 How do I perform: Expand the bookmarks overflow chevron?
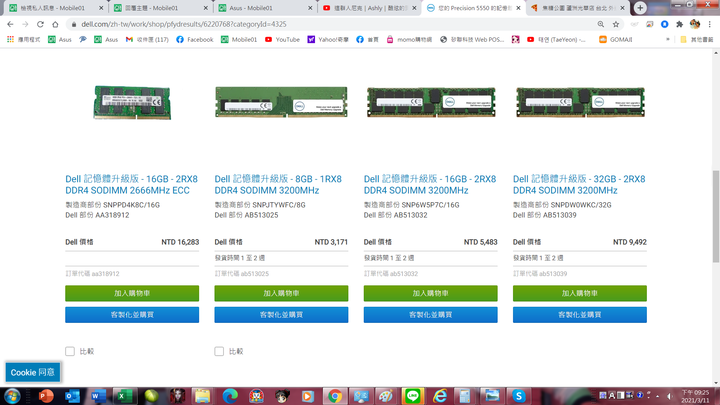668,39
